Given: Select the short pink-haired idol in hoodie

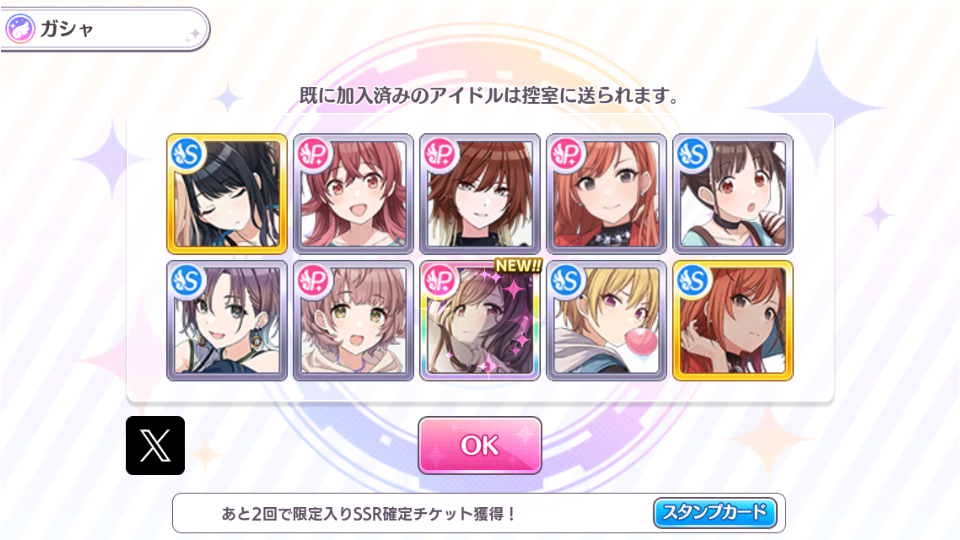Looking at the screenshot, I should tap(353, 320).
